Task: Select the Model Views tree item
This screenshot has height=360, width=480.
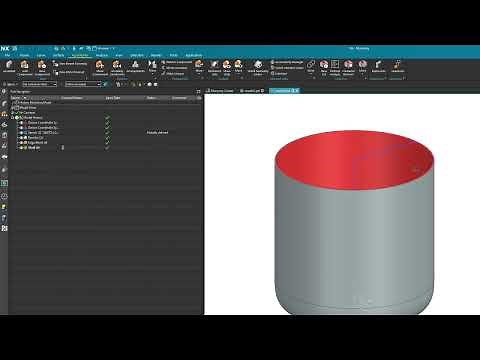Action: point(27,108)
